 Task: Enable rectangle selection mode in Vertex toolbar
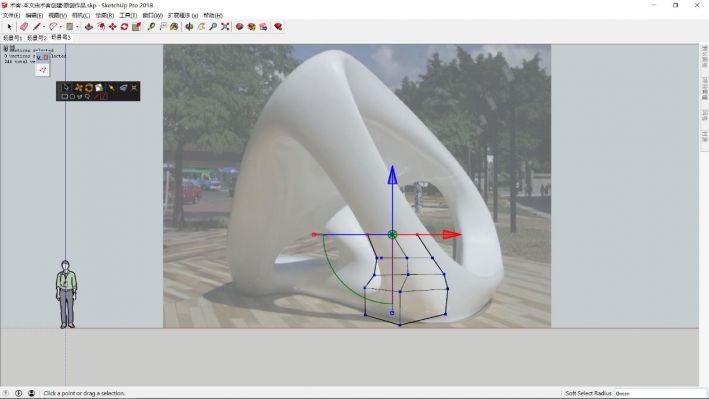click(64, 96)
